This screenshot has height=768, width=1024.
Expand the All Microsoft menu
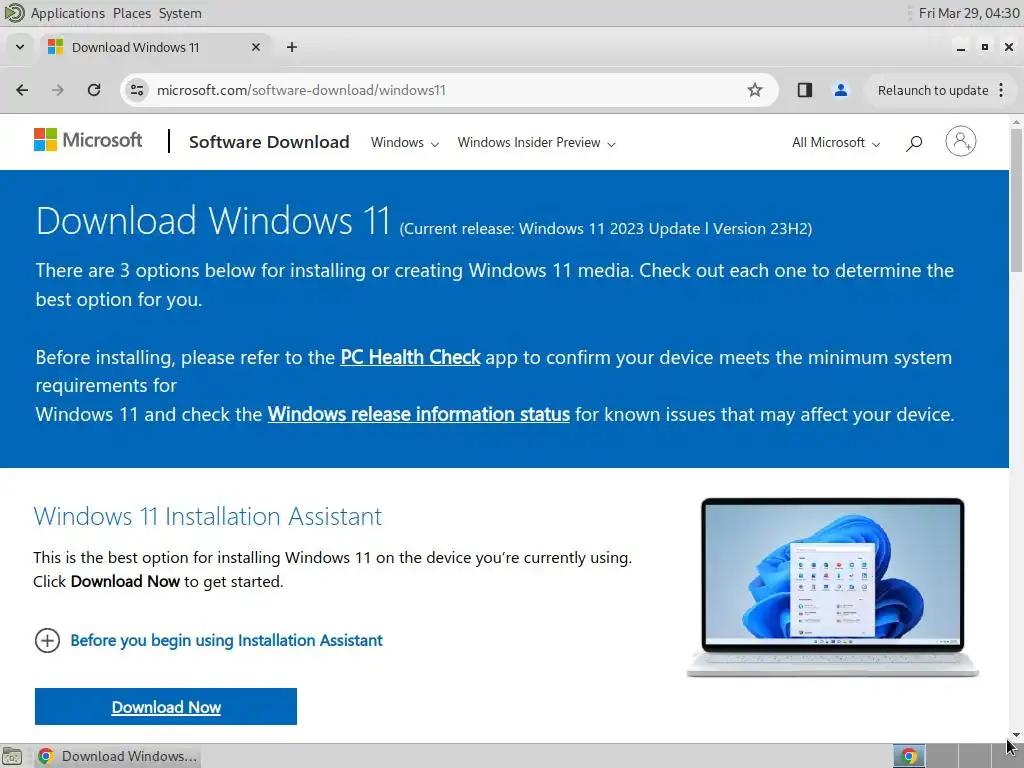tap(836, 142)
